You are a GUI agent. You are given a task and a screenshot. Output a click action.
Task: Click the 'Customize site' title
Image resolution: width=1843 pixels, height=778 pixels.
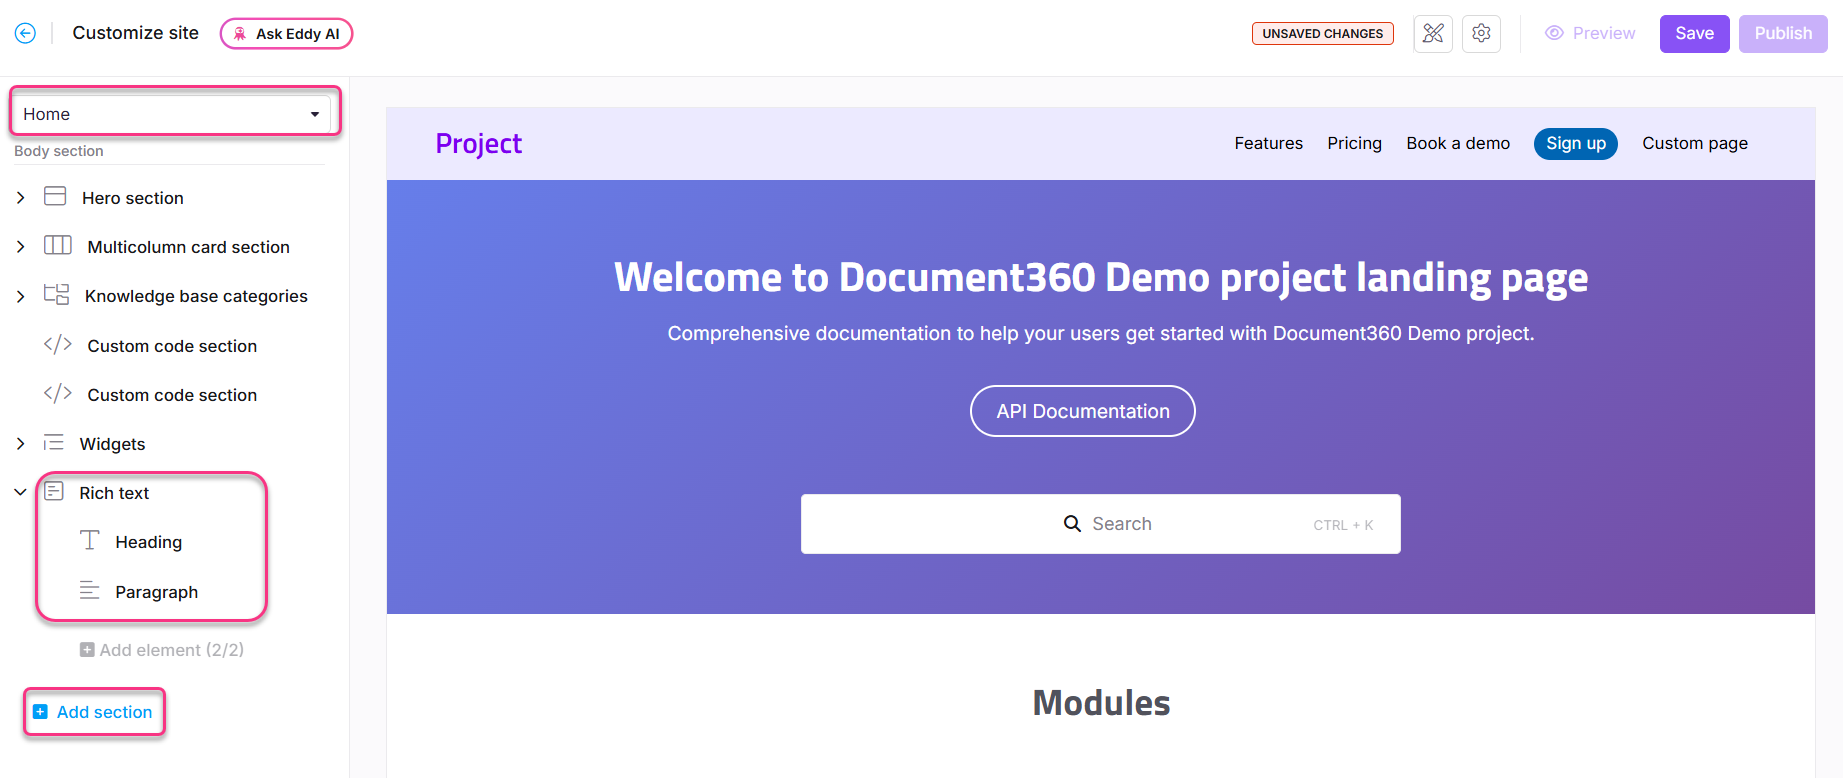[x=136, y=33]
